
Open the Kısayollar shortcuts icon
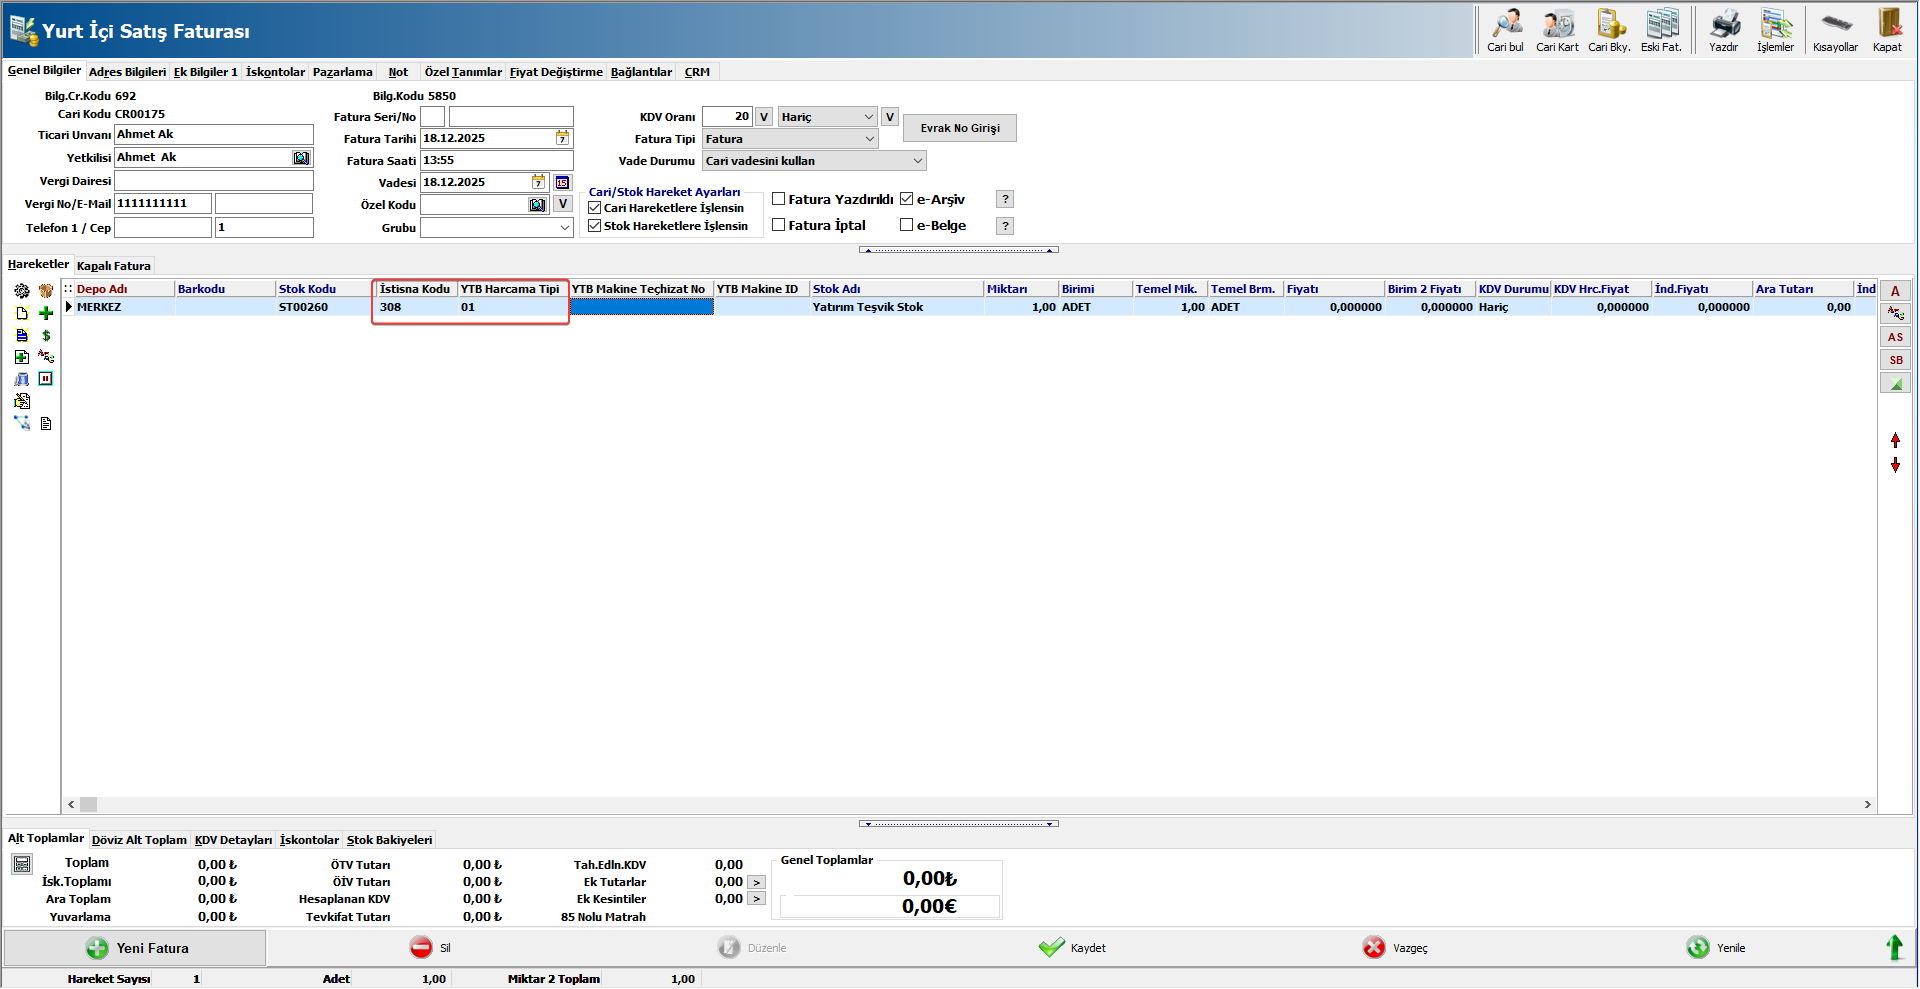coord(1835,30)
